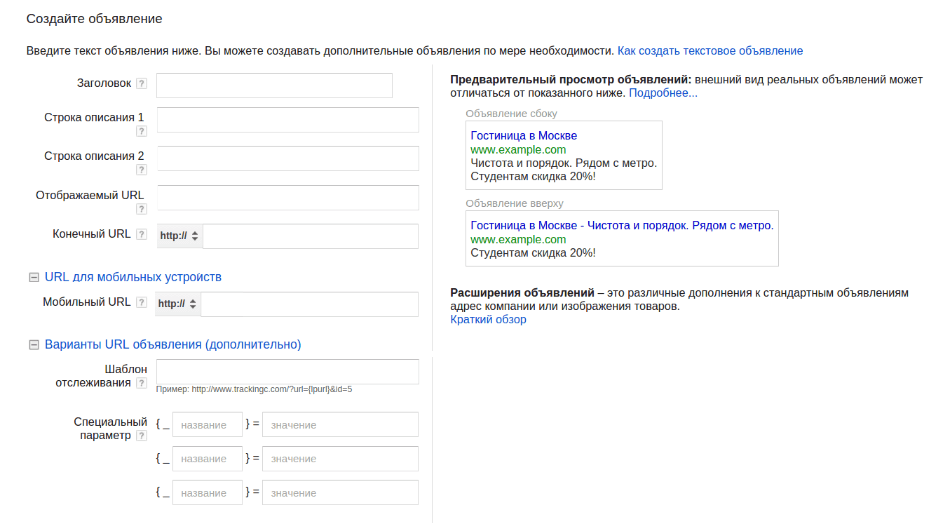The width and height of the screenshot is (926, 523).
Task: Click the Заголовок input field
Action: [274, 85]
